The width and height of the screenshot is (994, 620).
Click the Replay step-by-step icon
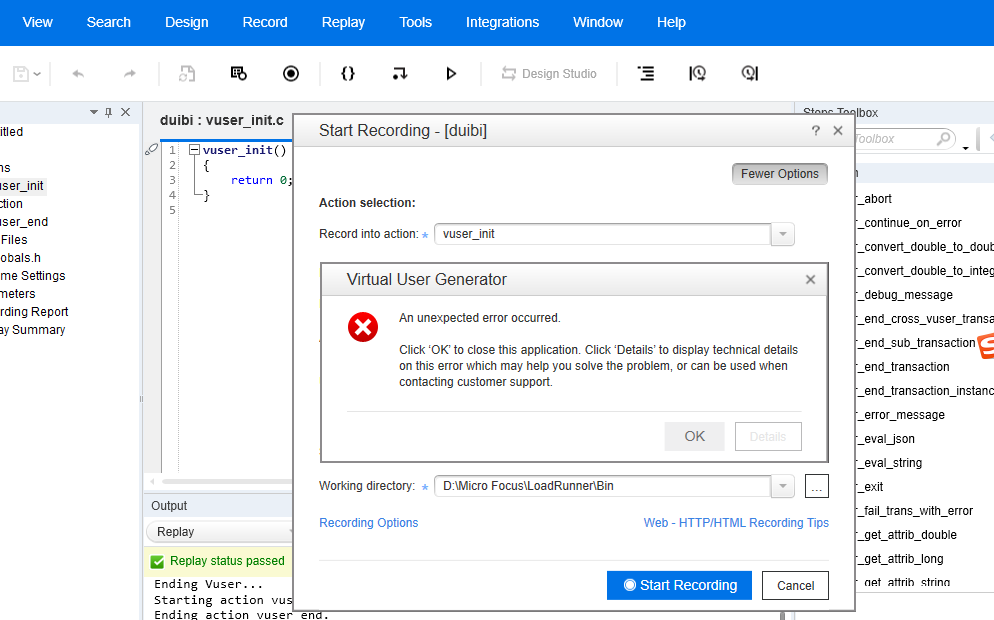click(399, 74)
